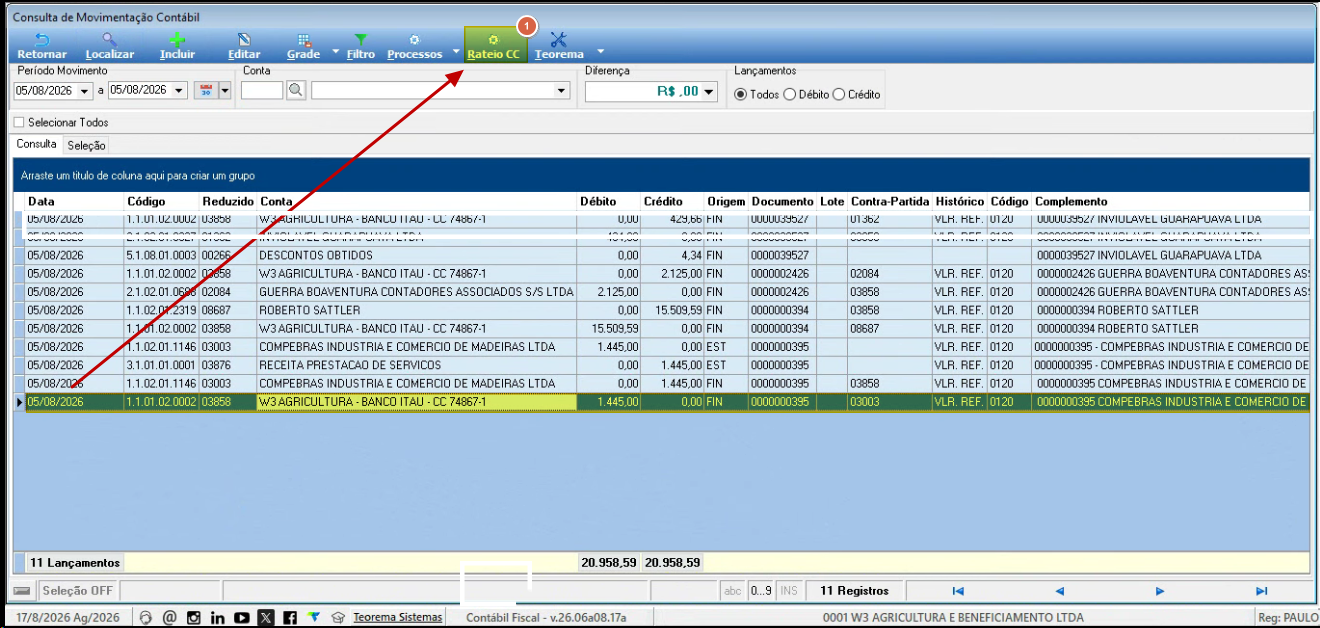Image resolution: width=1320 pixels, height=628 pixels.
Task: Switch to the Seleção tab
Action: tap(87, 145)
